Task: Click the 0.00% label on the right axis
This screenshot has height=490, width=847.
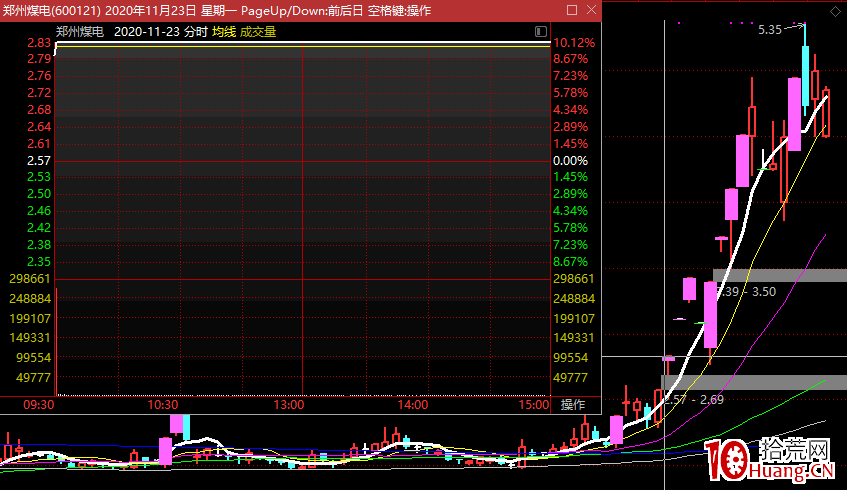Action: point(570,161)
